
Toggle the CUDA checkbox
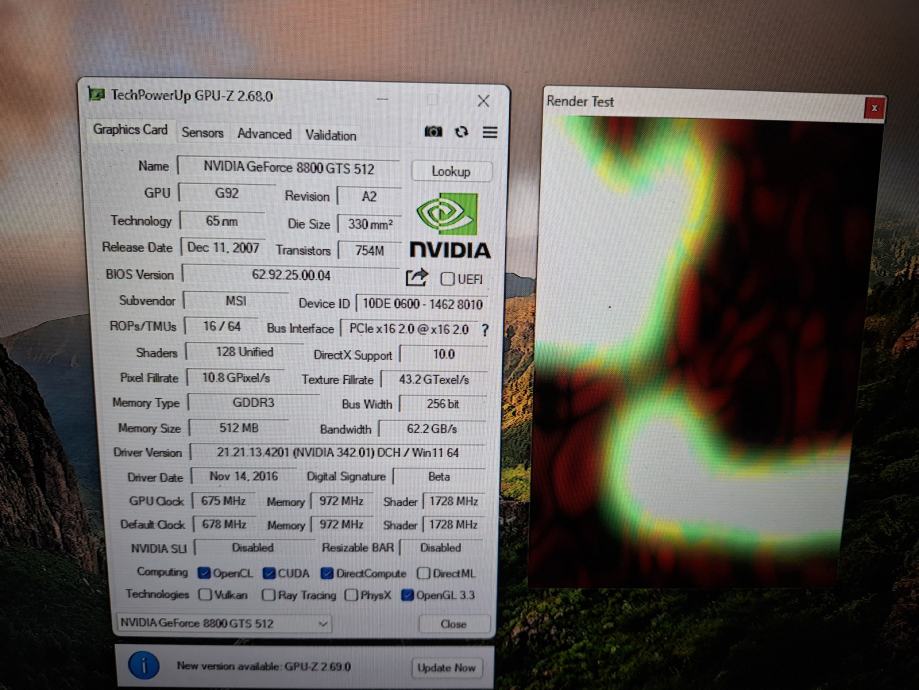click(269, 573)
